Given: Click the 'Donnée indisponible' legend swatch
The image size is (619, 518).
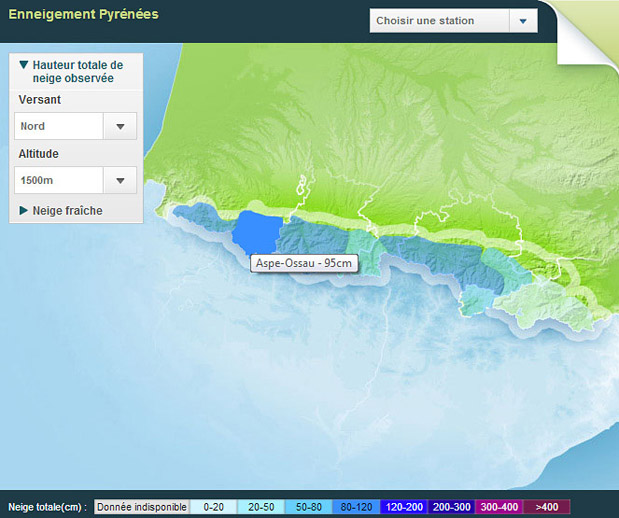Looking at the screenshot, I should point(141,507).
